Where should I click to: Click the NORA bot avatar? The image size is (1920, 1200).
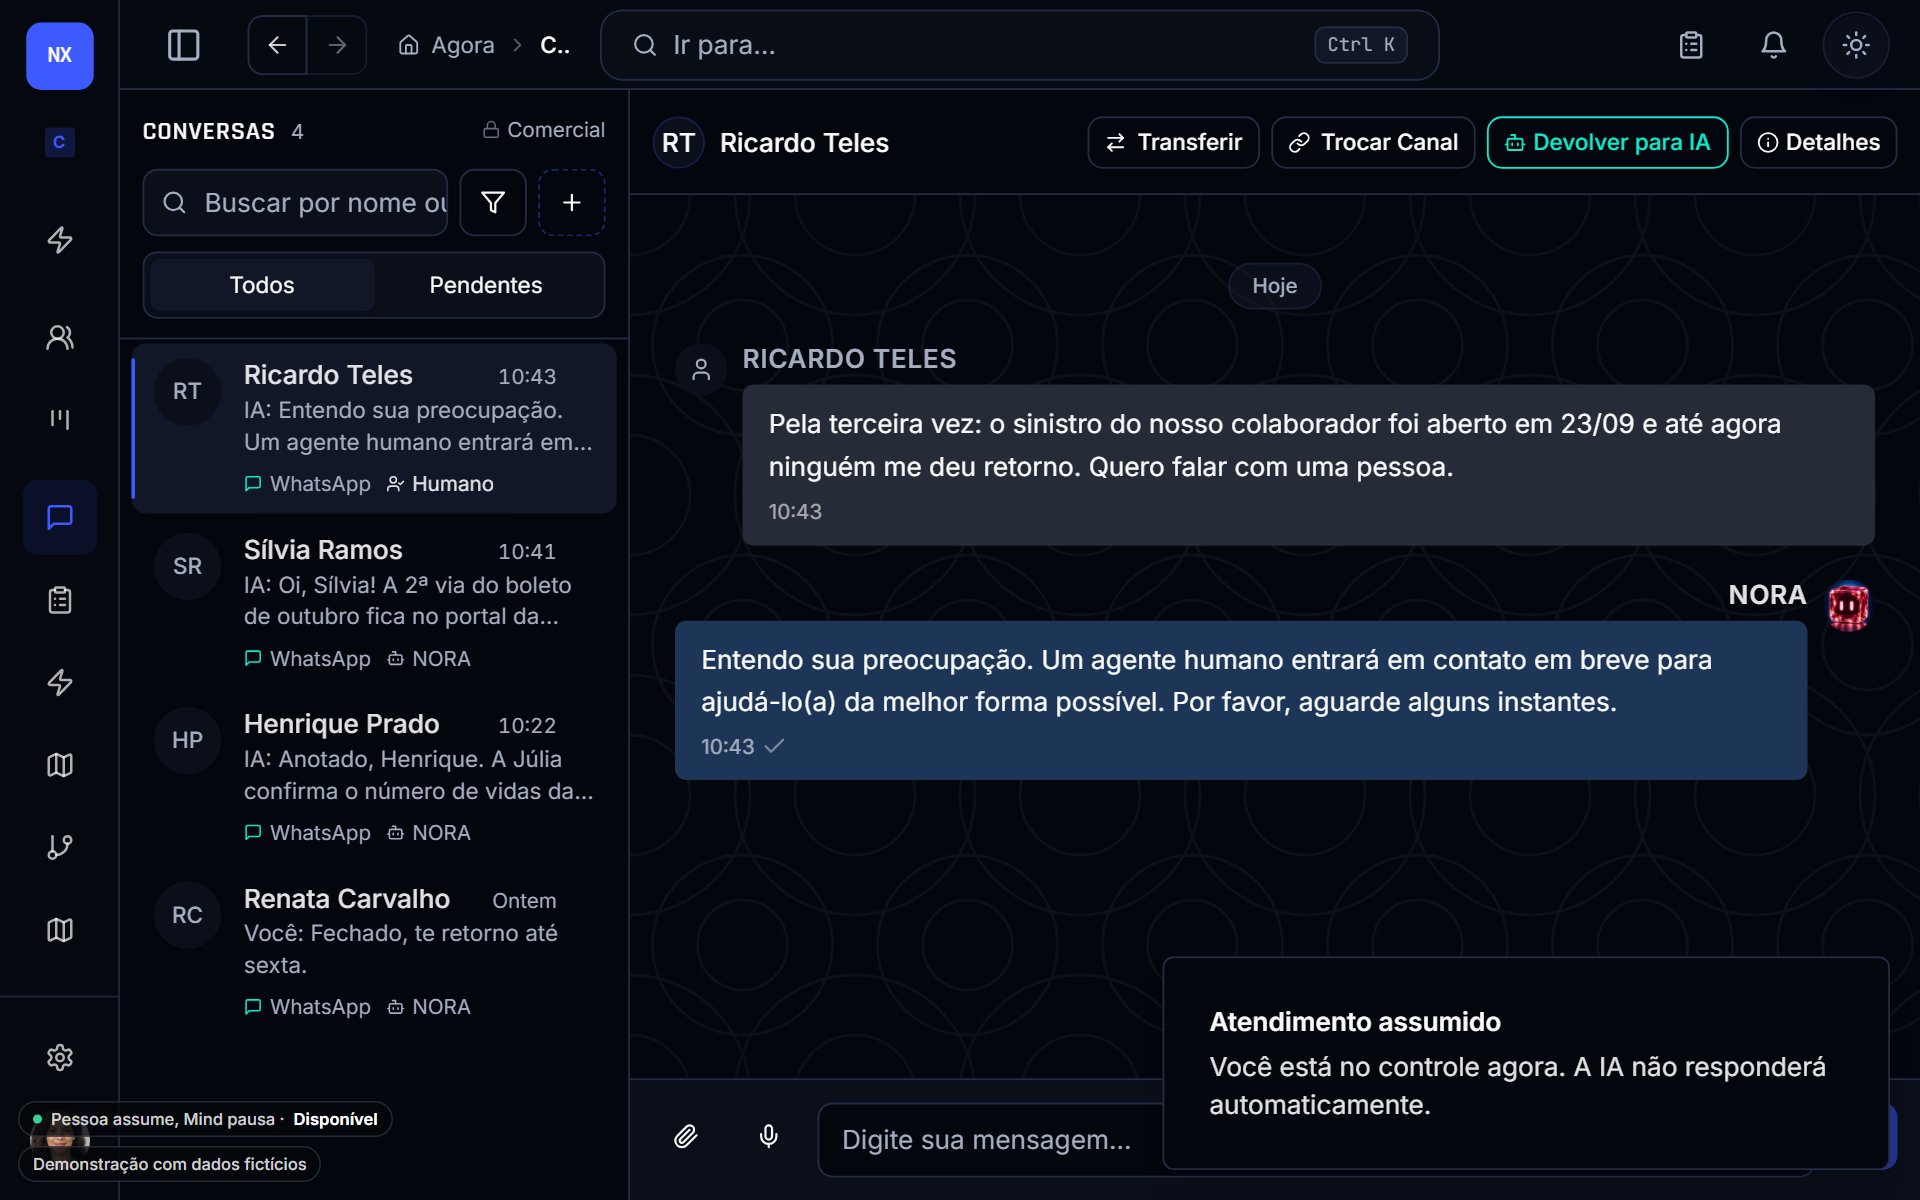[1848, 606]
